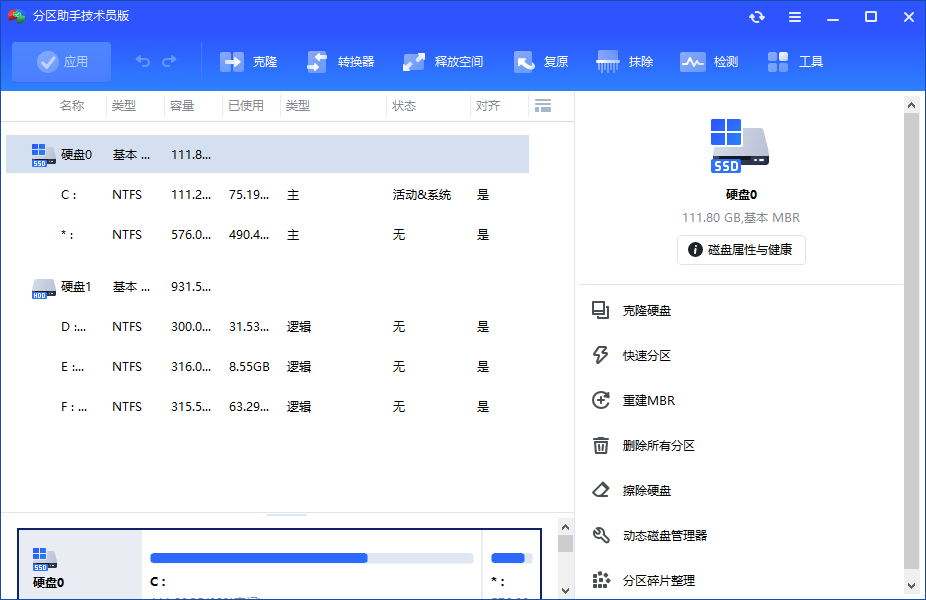The image size is (926, 600).
Task: Click right panel scrollbar down arrow
Action: click(x=911, y=585)
